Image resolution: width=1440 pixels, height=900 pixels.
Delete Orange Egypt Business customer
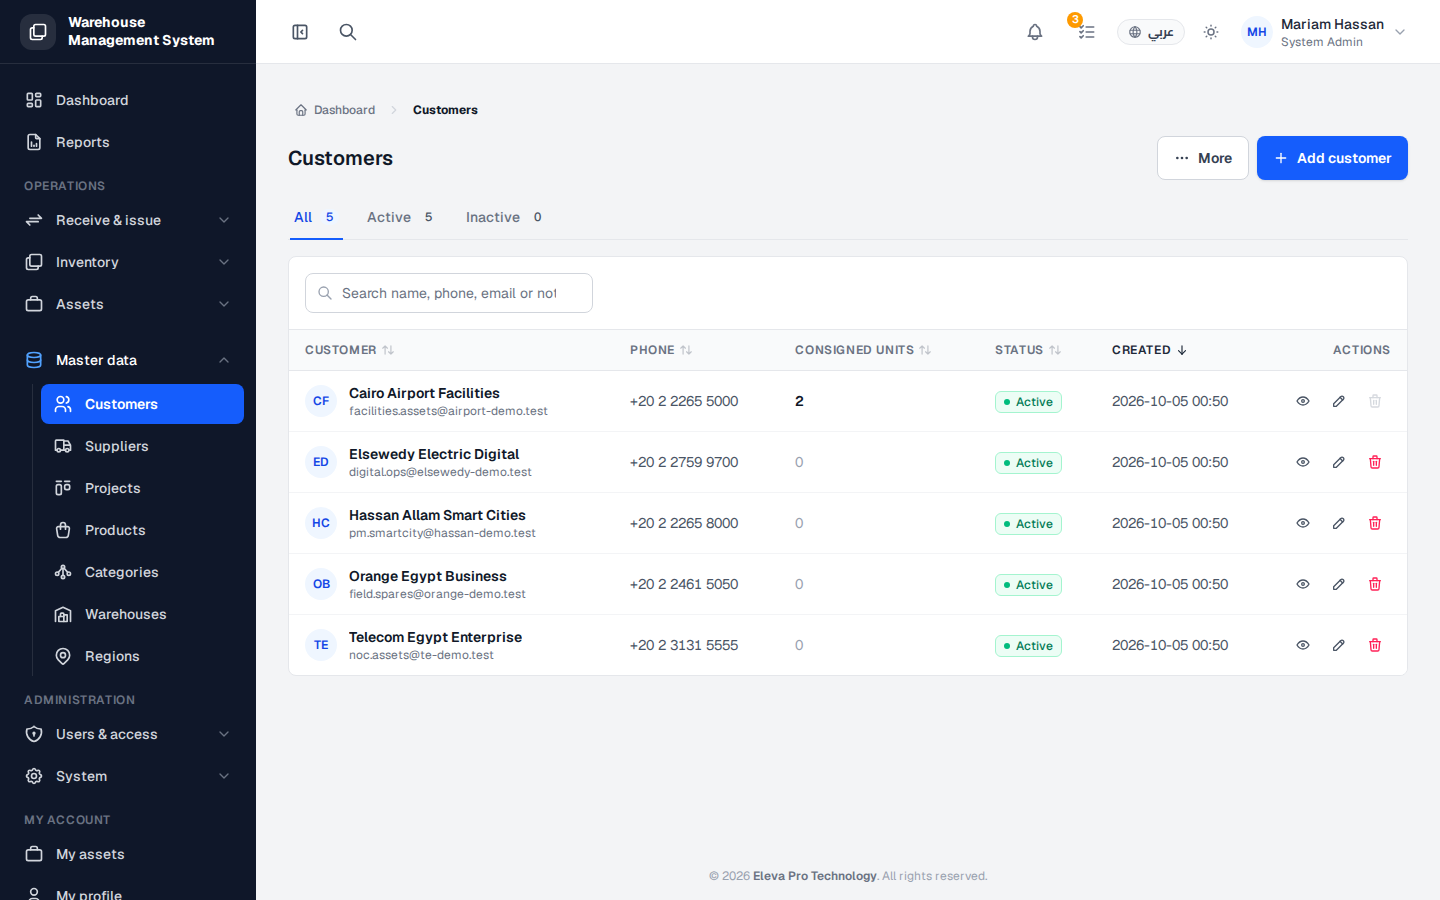[x=1375, y=584]
